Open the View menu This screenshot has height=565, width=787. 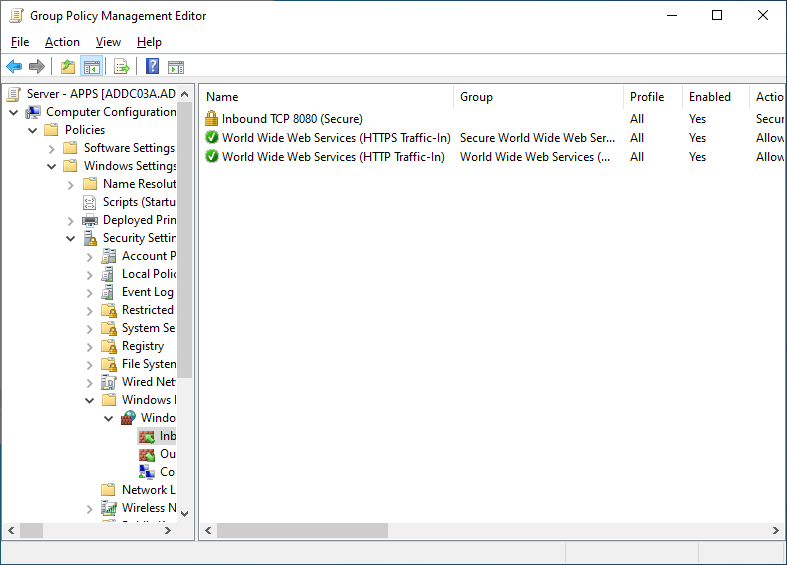pos(108,42)
